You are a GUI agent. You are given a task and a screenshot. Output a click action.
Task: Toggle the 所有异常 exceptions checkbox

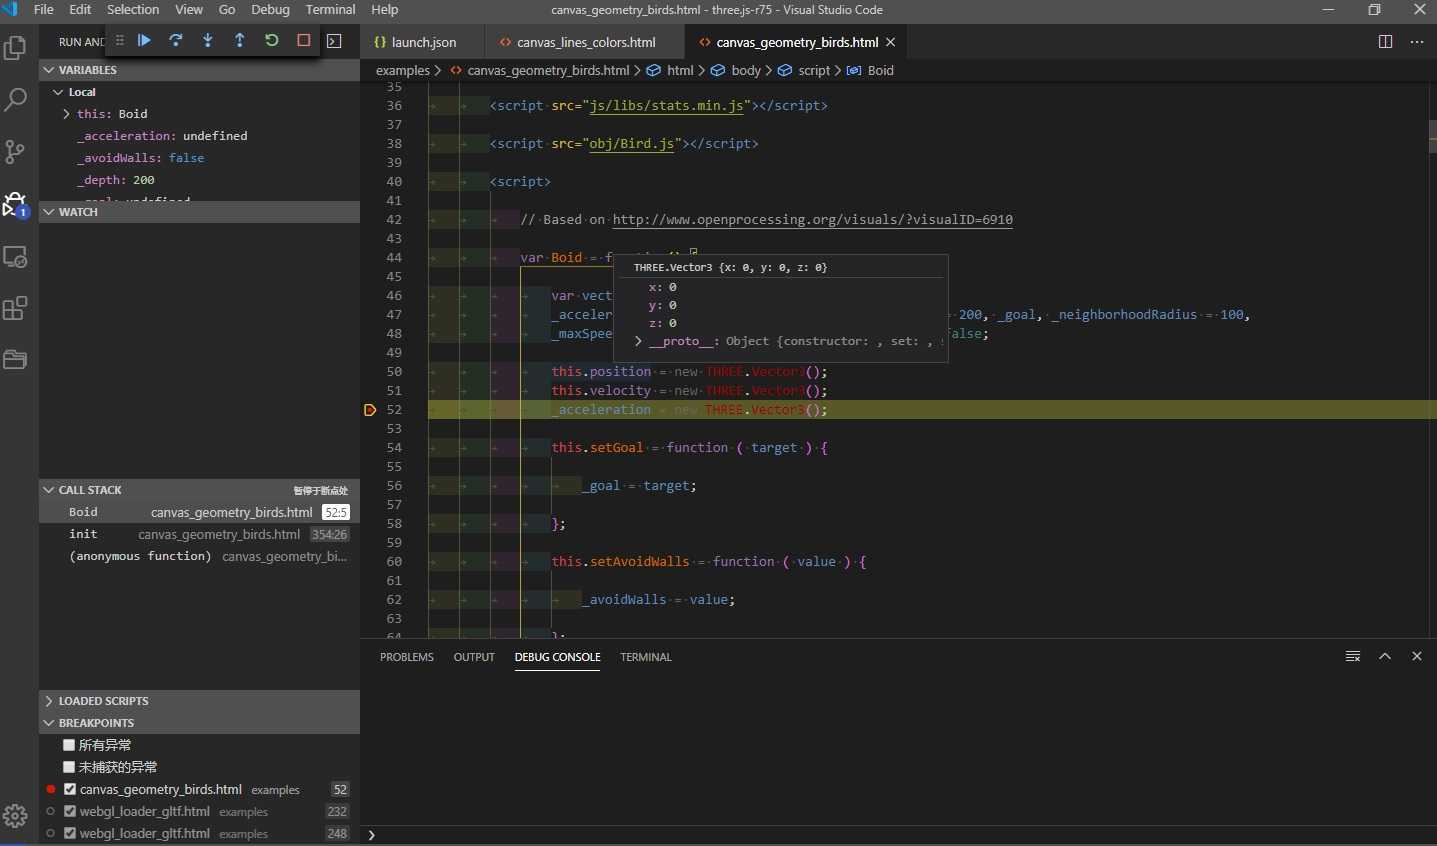click(69, 745)
